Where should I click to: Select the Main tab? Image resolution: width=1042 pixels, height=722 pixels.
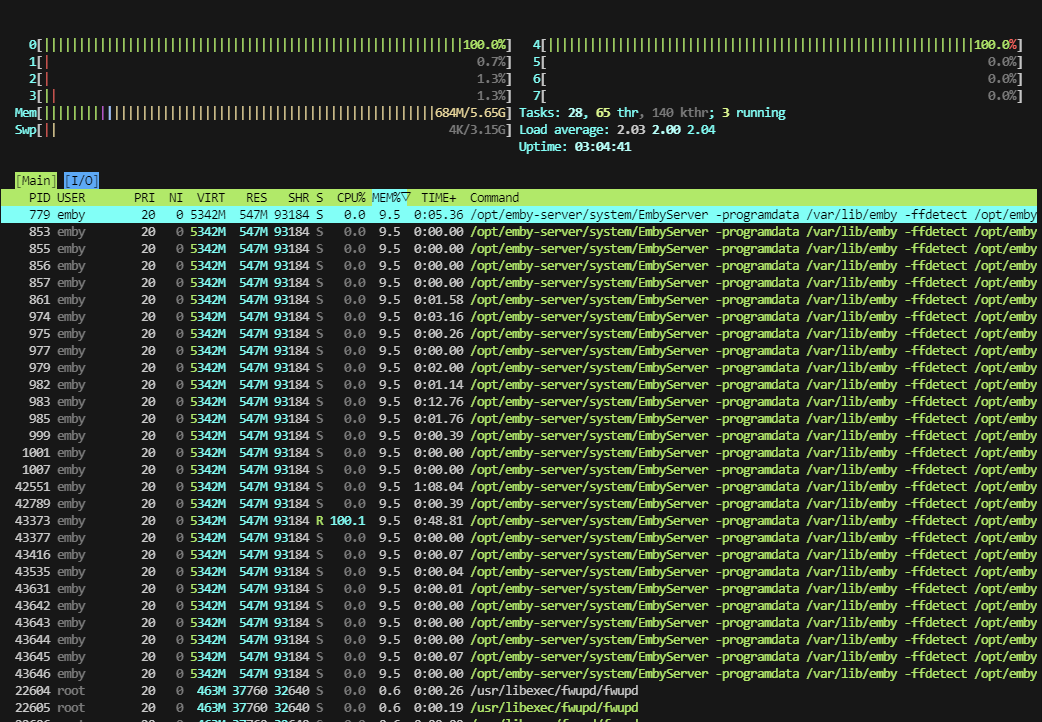35,180
